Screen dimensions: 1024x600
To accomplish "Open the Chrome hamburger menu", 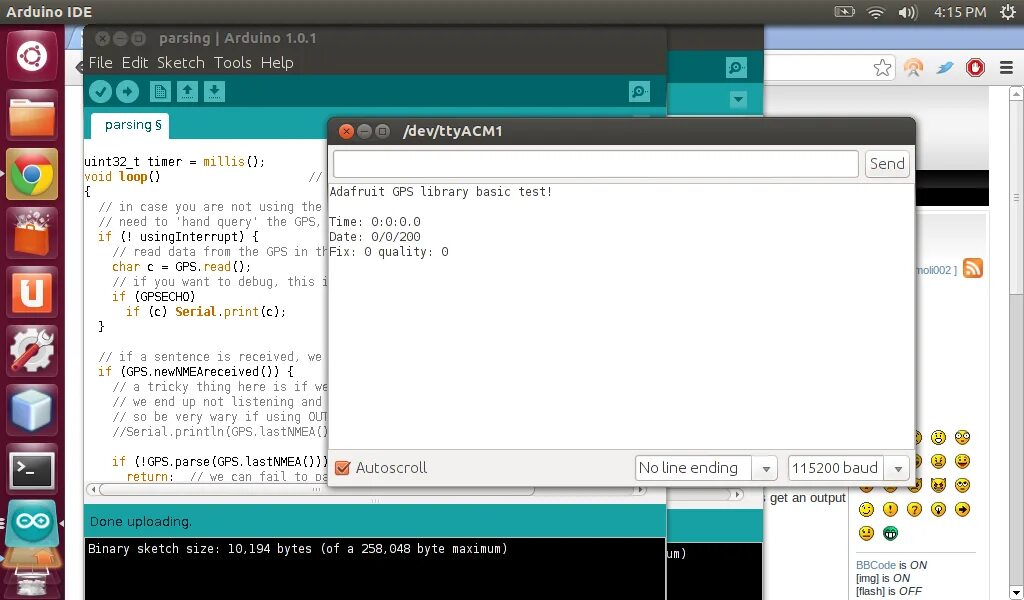I will pos(1006,67).
